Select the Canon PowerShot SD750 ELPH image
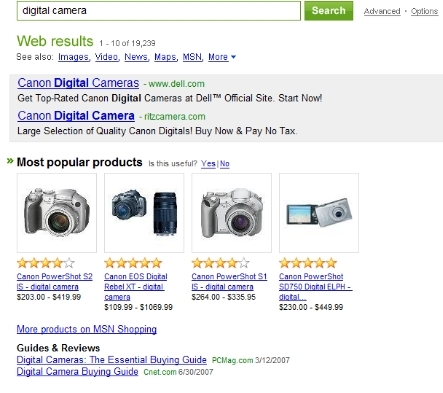 click(319, 213)
